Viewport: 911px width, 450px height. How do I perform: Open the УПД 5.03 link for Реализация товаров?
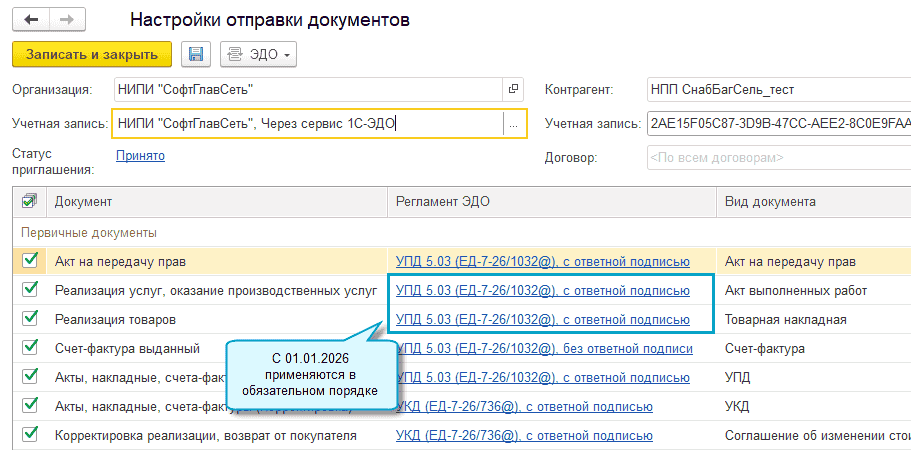[543, 320]
